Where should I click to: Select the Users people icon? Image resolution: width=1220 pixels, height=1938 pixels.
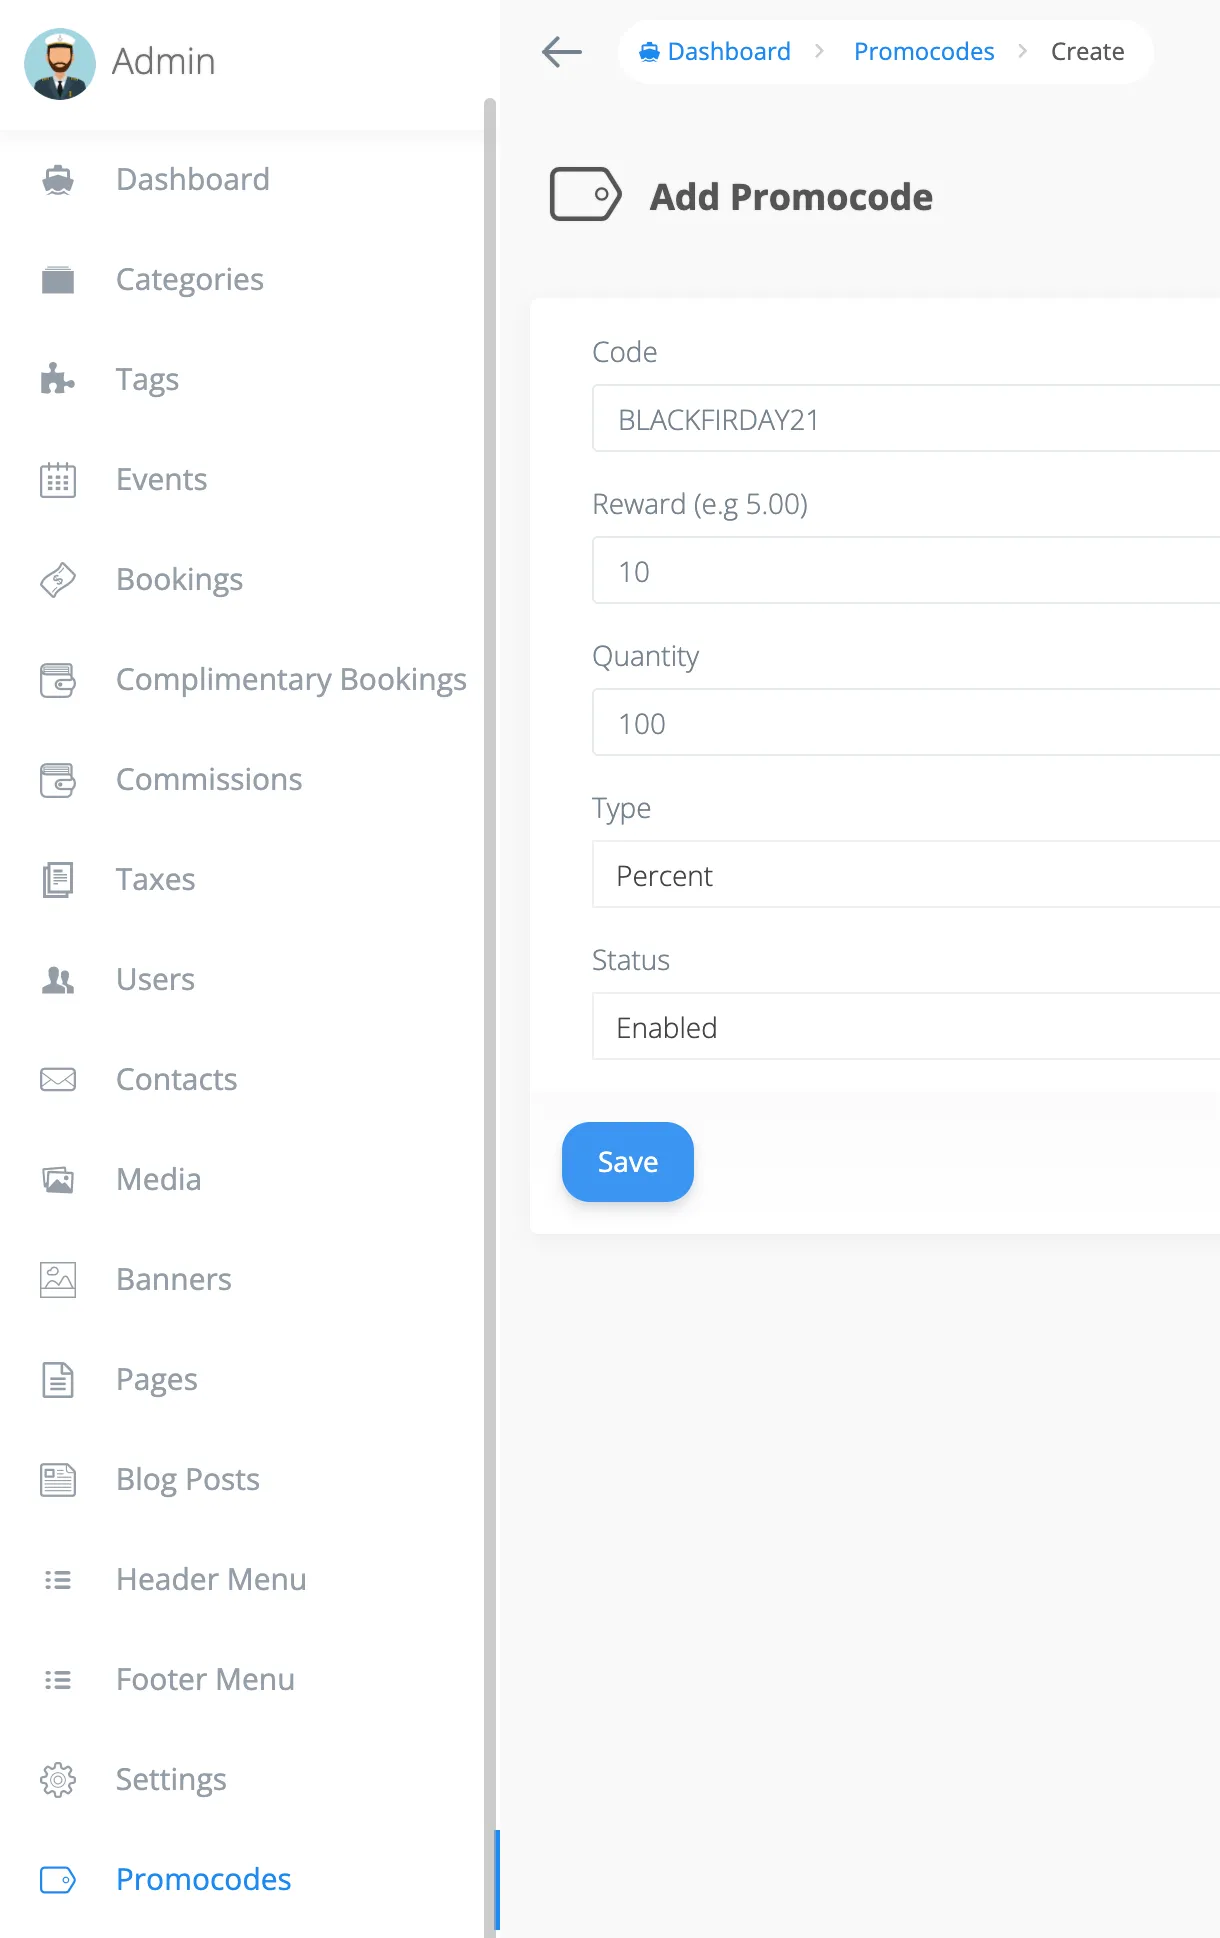coord(57,980)
